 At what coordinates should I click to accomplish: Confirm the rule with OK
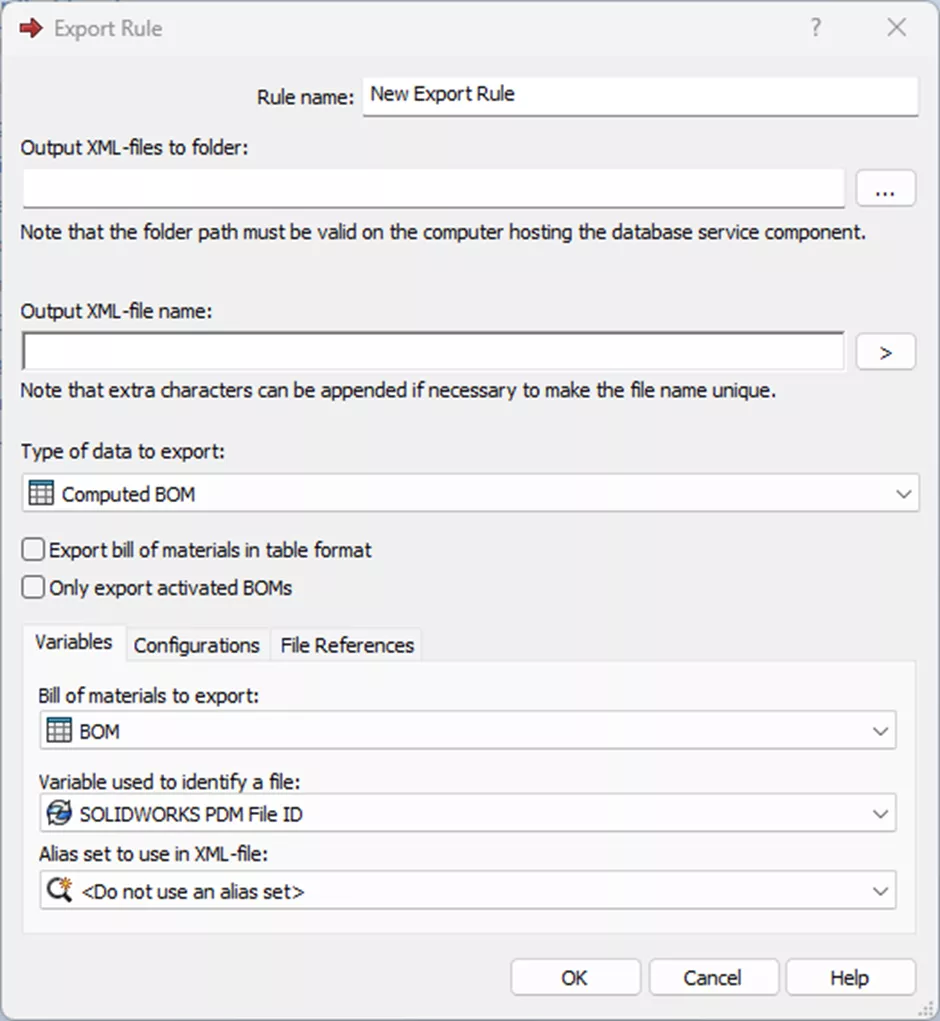(x=575, y=977)
